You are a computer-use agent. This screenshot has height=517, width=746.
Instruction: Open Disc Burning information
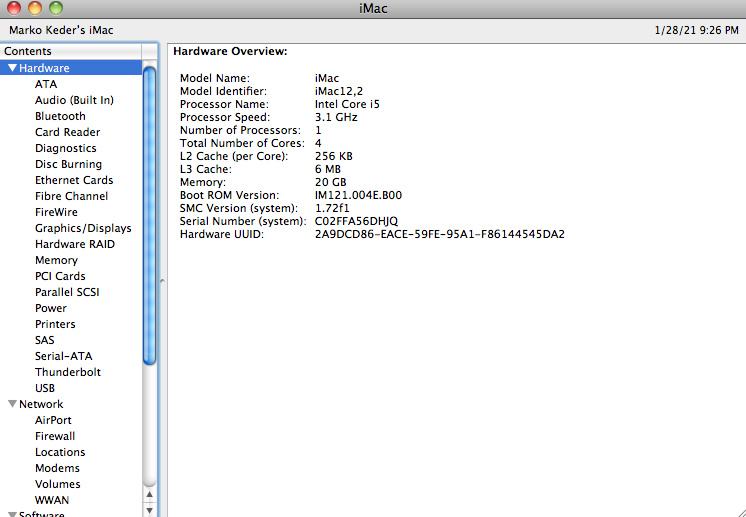click(69, 164)
